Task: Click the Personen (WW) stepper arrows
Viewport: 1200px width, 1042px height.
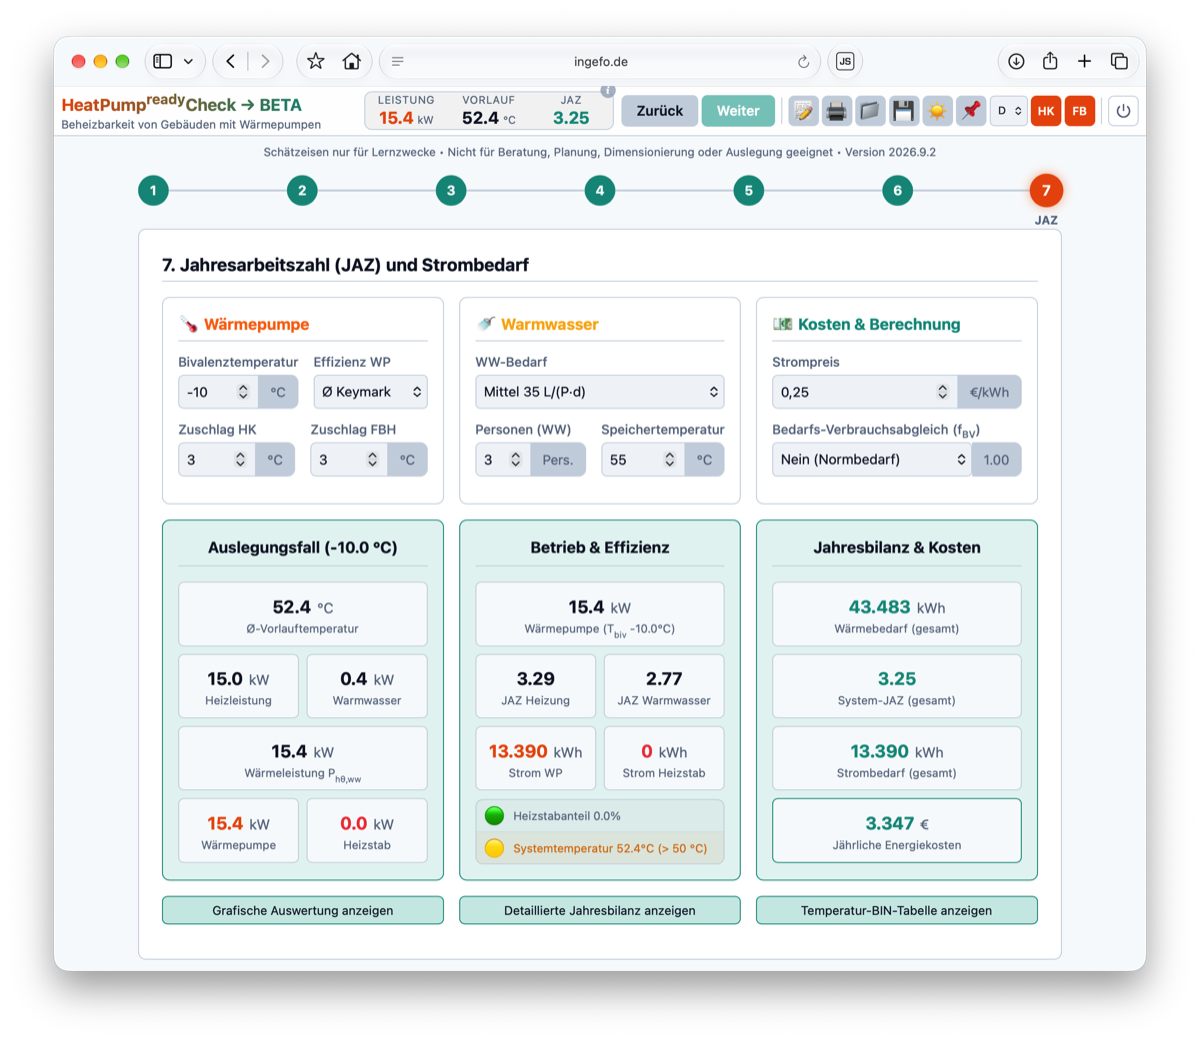Action: pos(516,460)
